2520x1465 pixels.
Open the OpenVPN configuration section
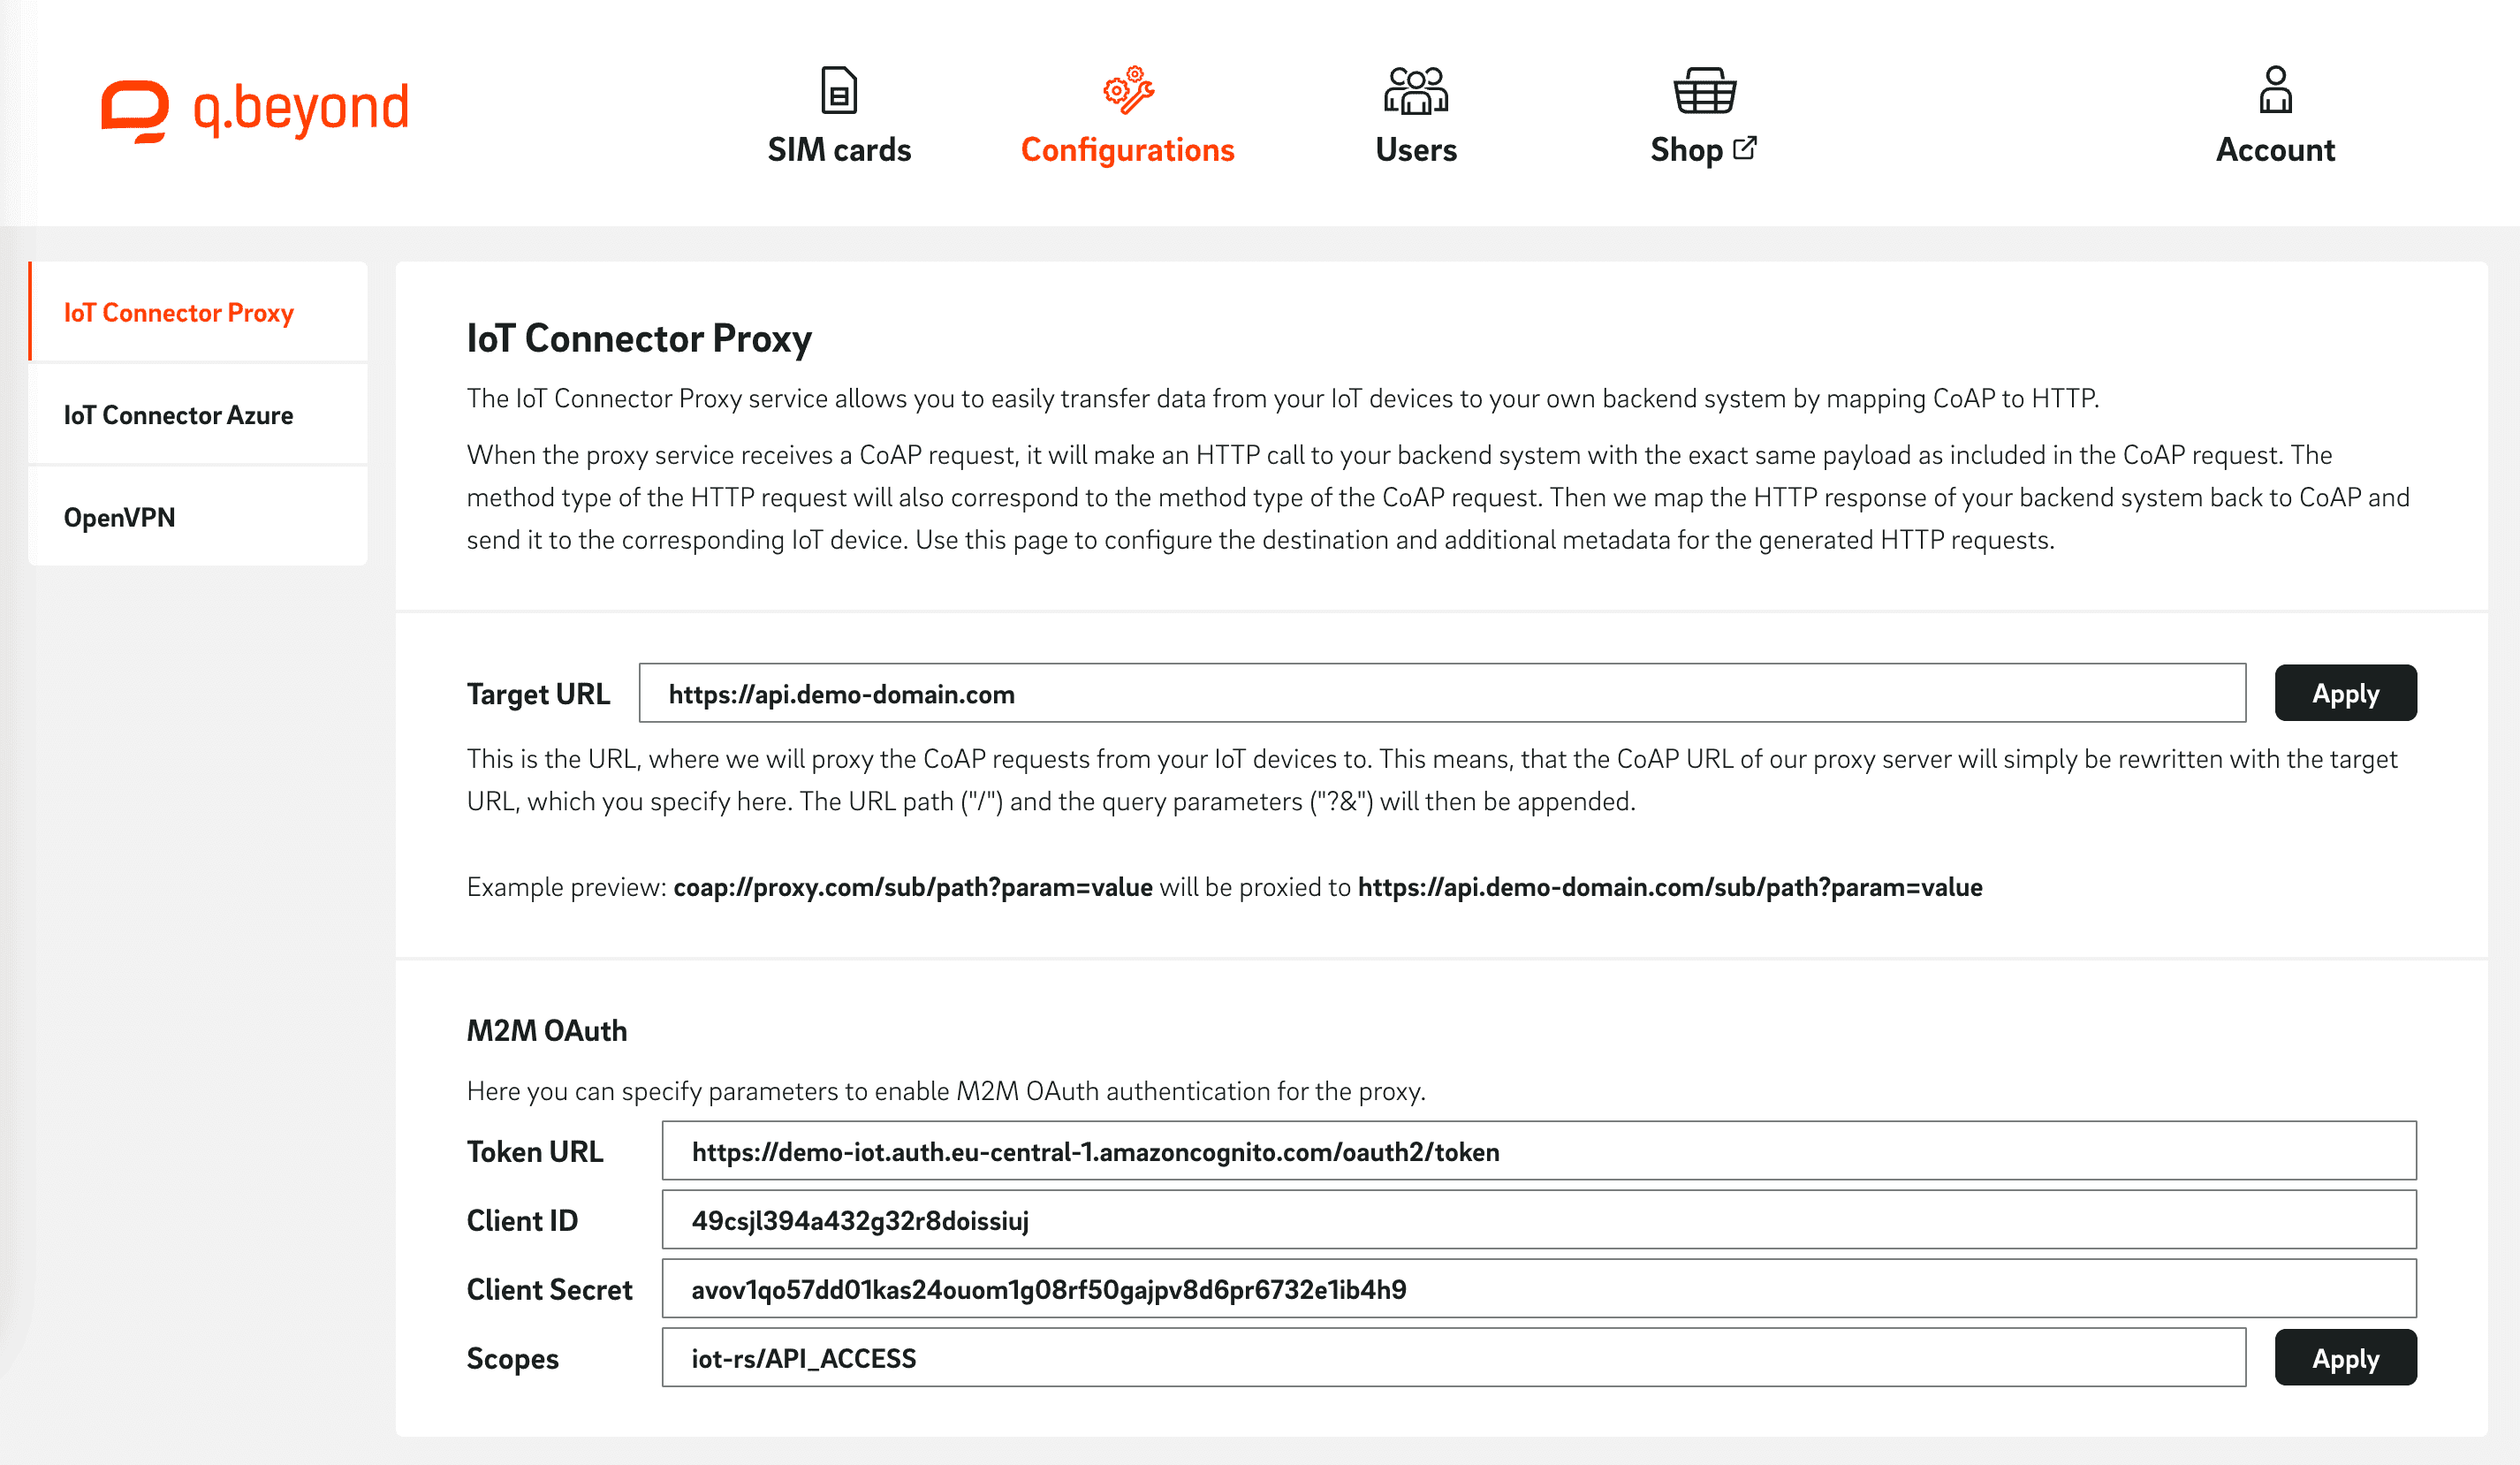coord(120,517)
